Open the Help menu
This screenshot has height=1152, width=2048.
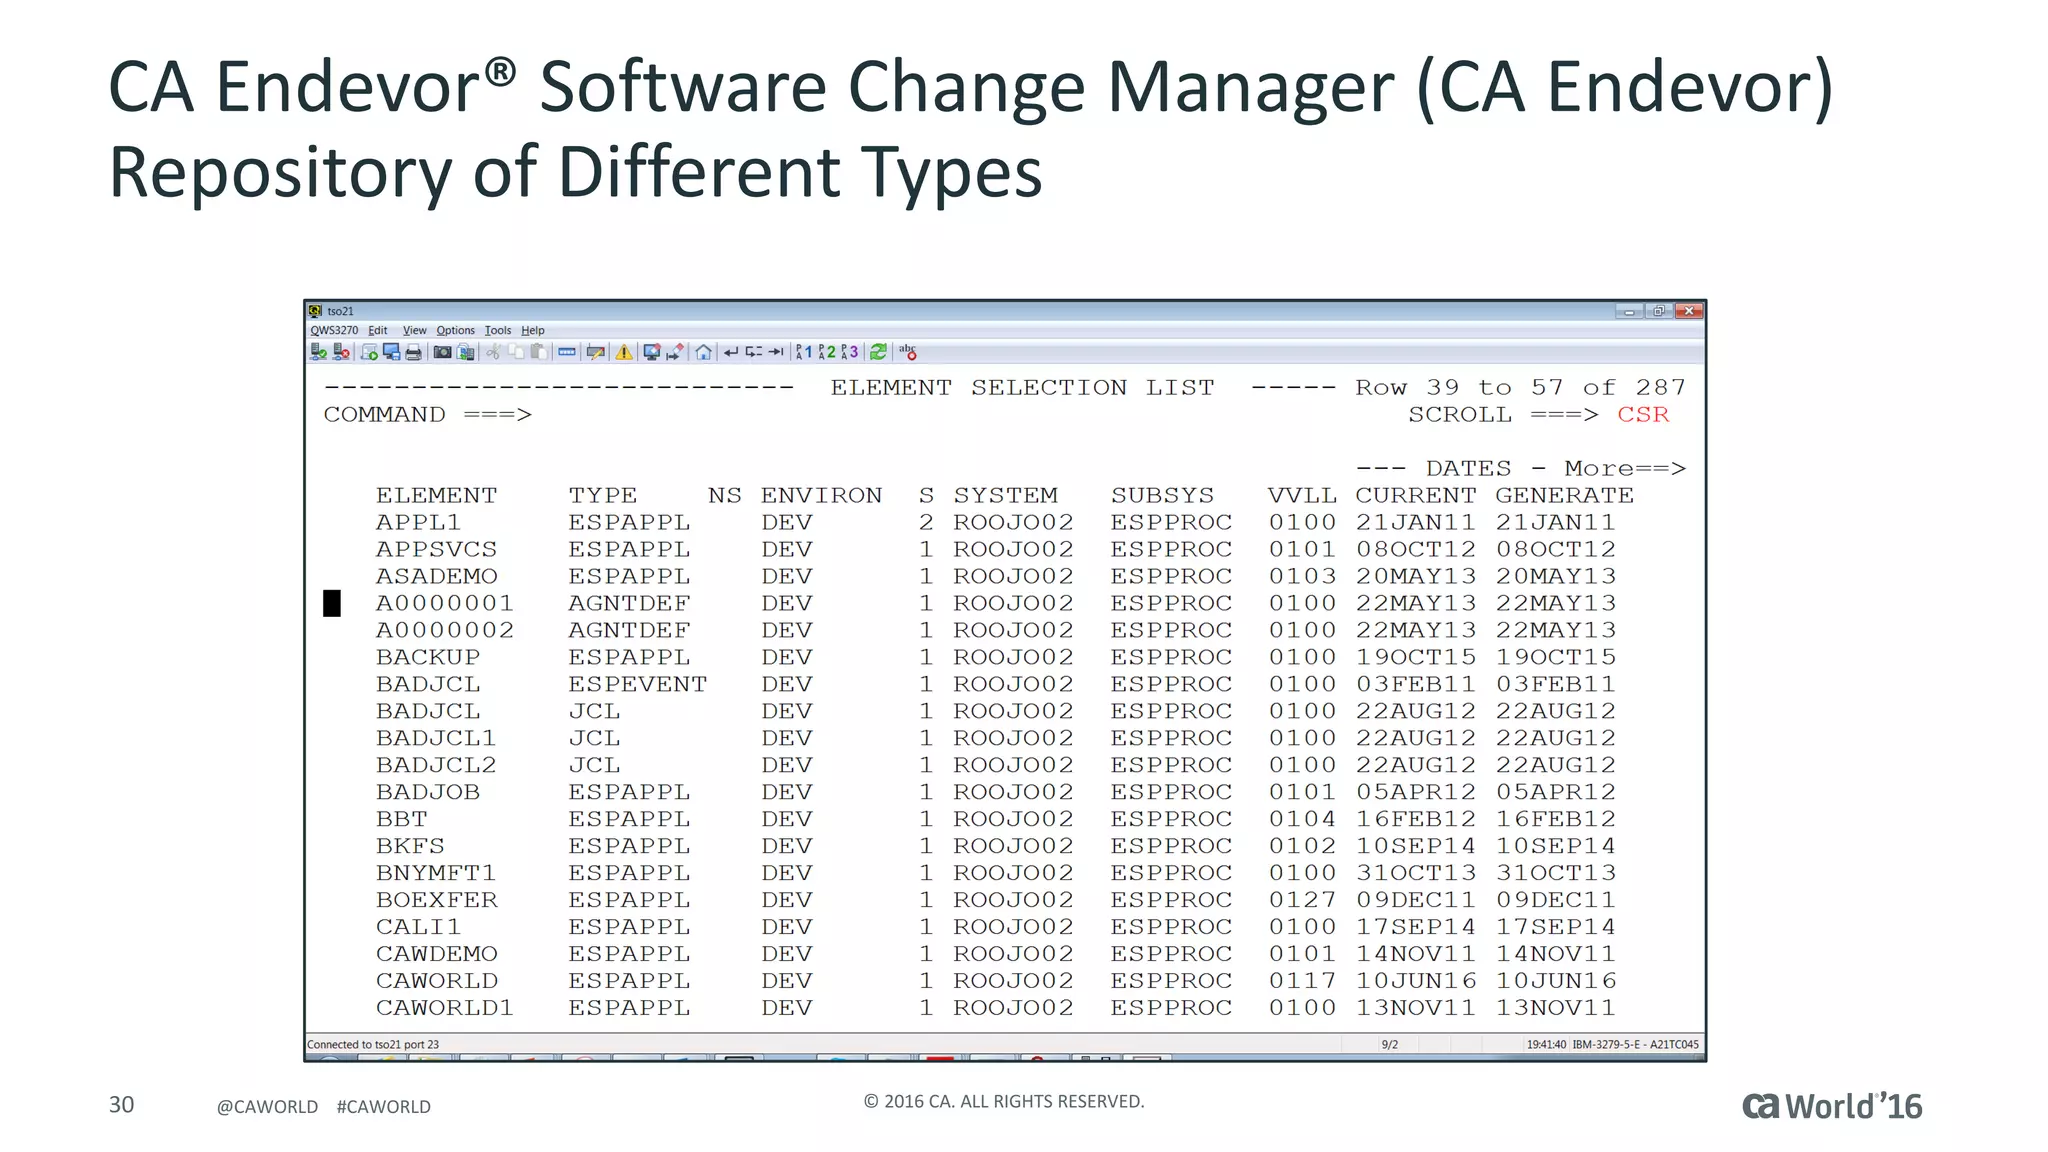533,330
